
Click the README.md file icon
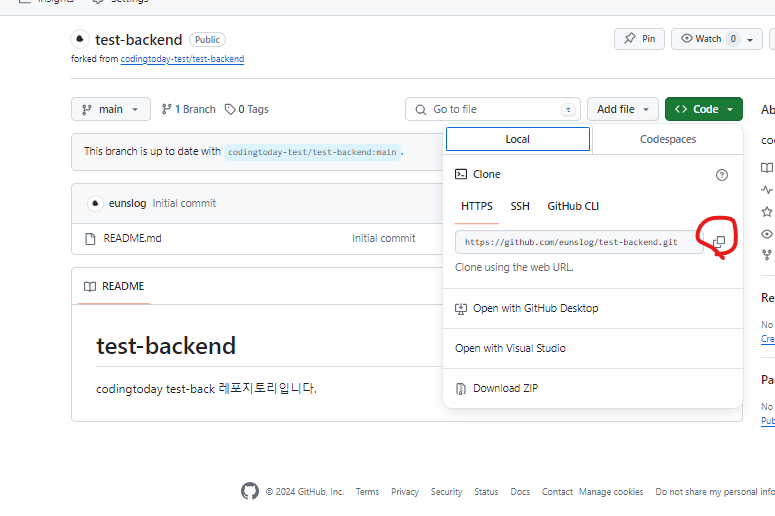pos(90,239)
